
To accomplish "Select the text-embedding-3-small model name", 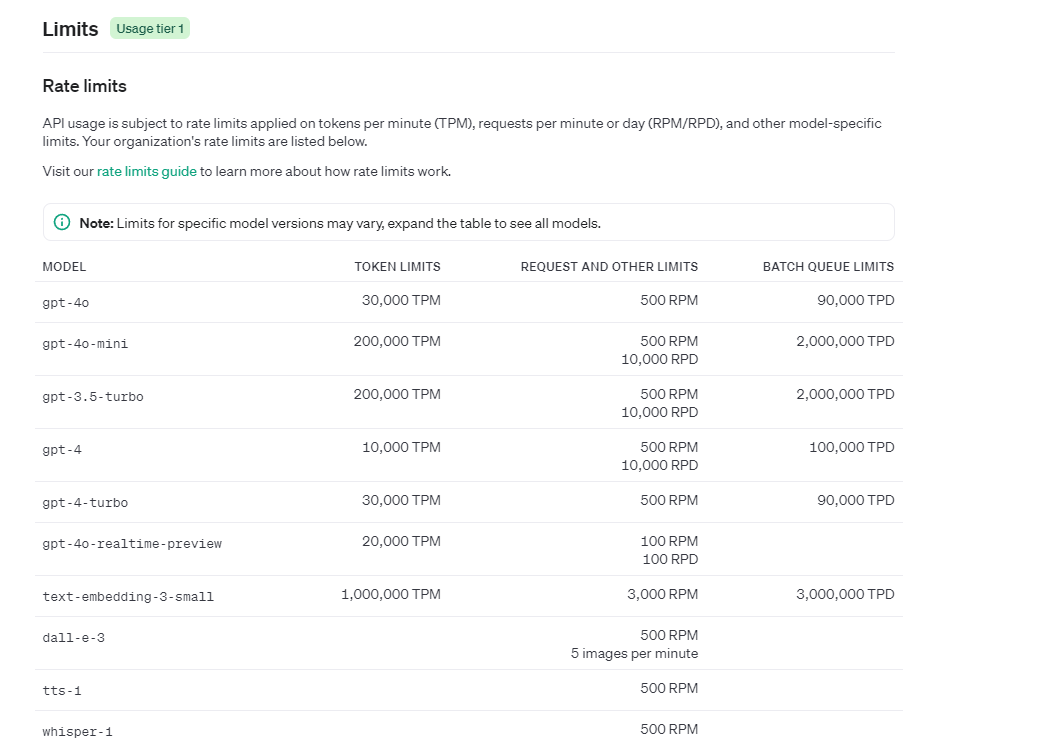I will tap(128, 597).
